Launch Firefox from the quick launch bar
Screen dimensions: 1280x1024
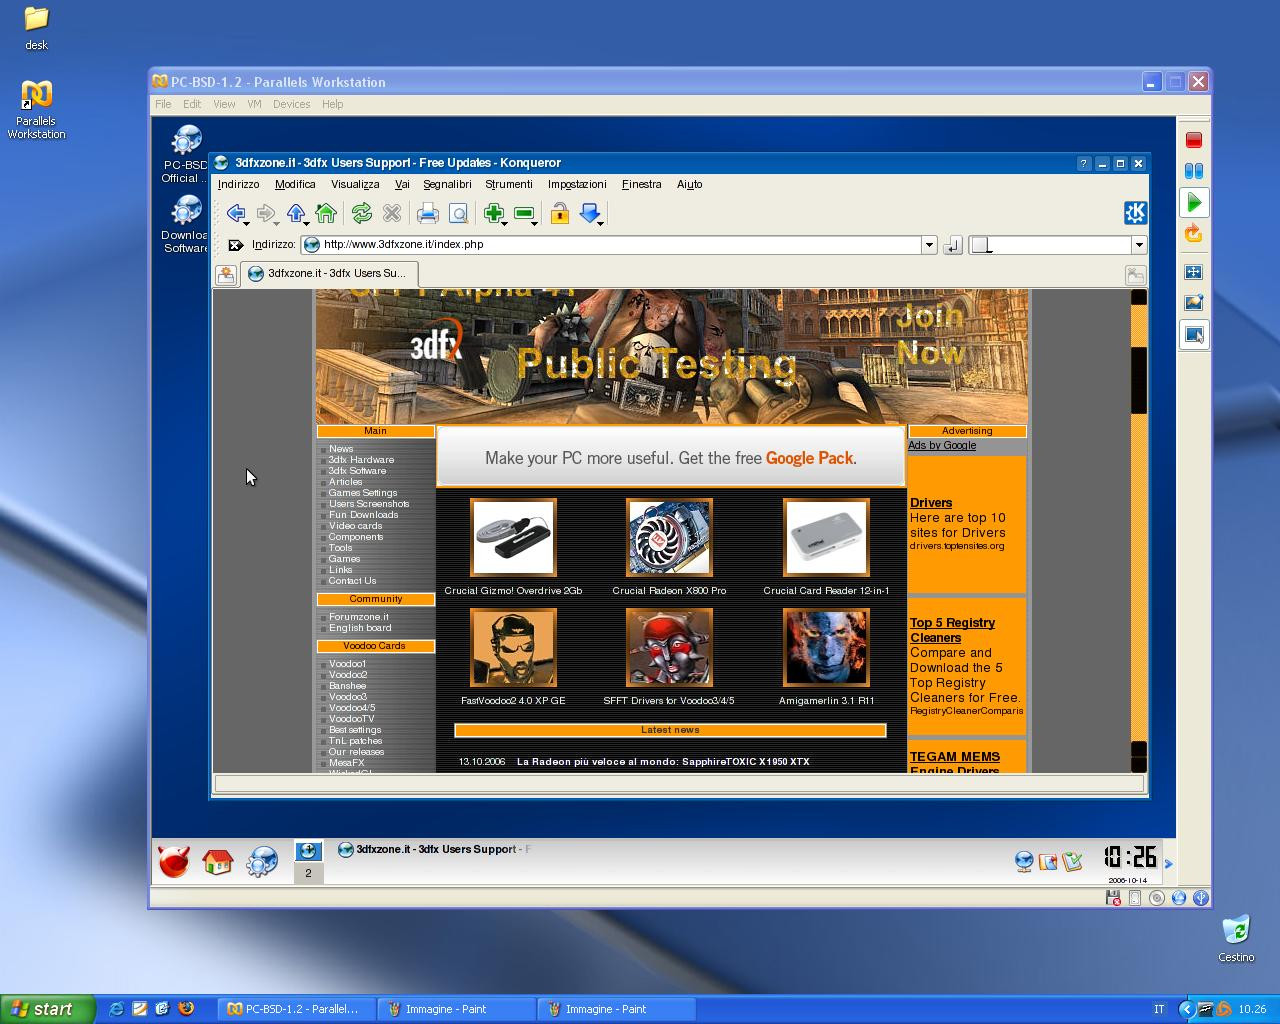click(x=185, y=1009)
